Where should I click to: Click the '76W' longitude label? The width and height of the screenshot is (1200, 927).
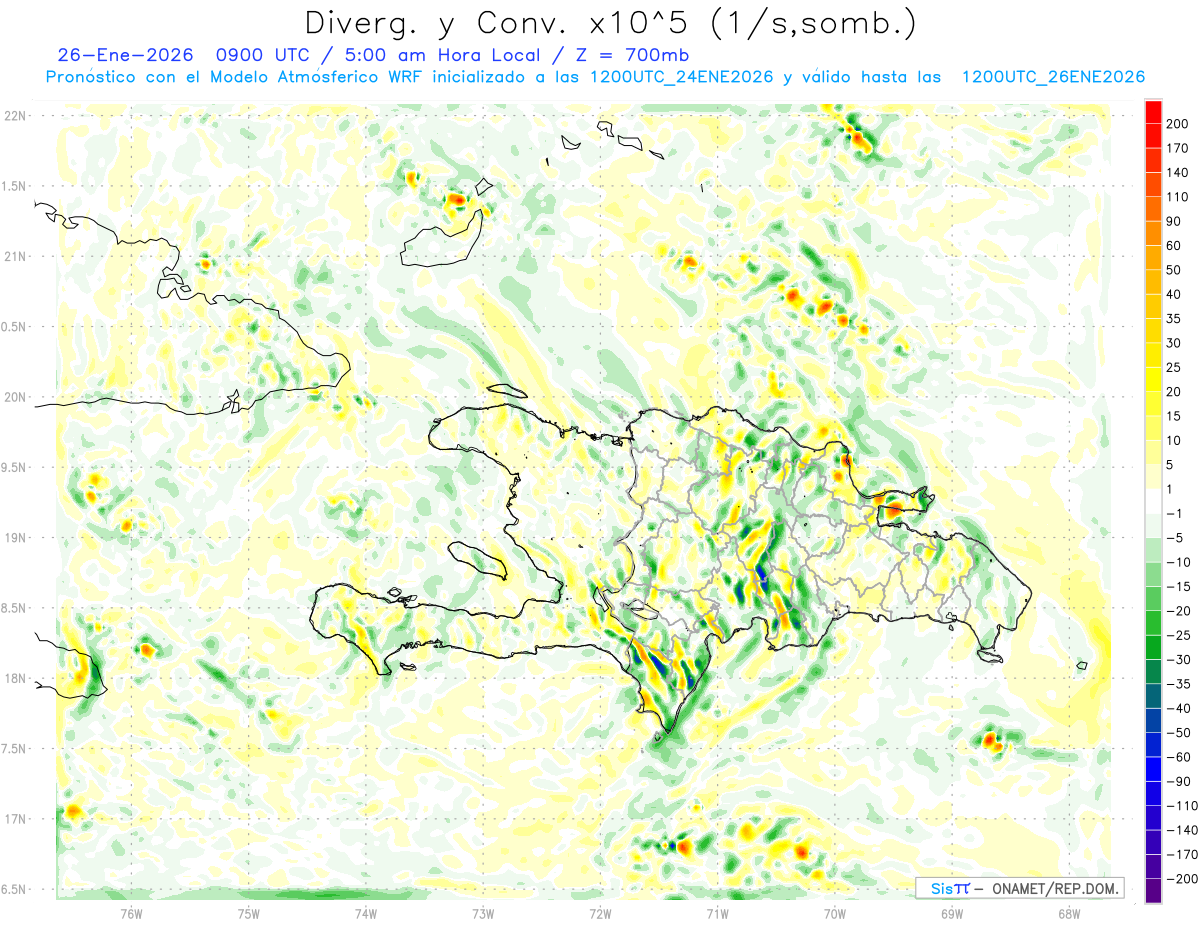(x=131, y=913)
